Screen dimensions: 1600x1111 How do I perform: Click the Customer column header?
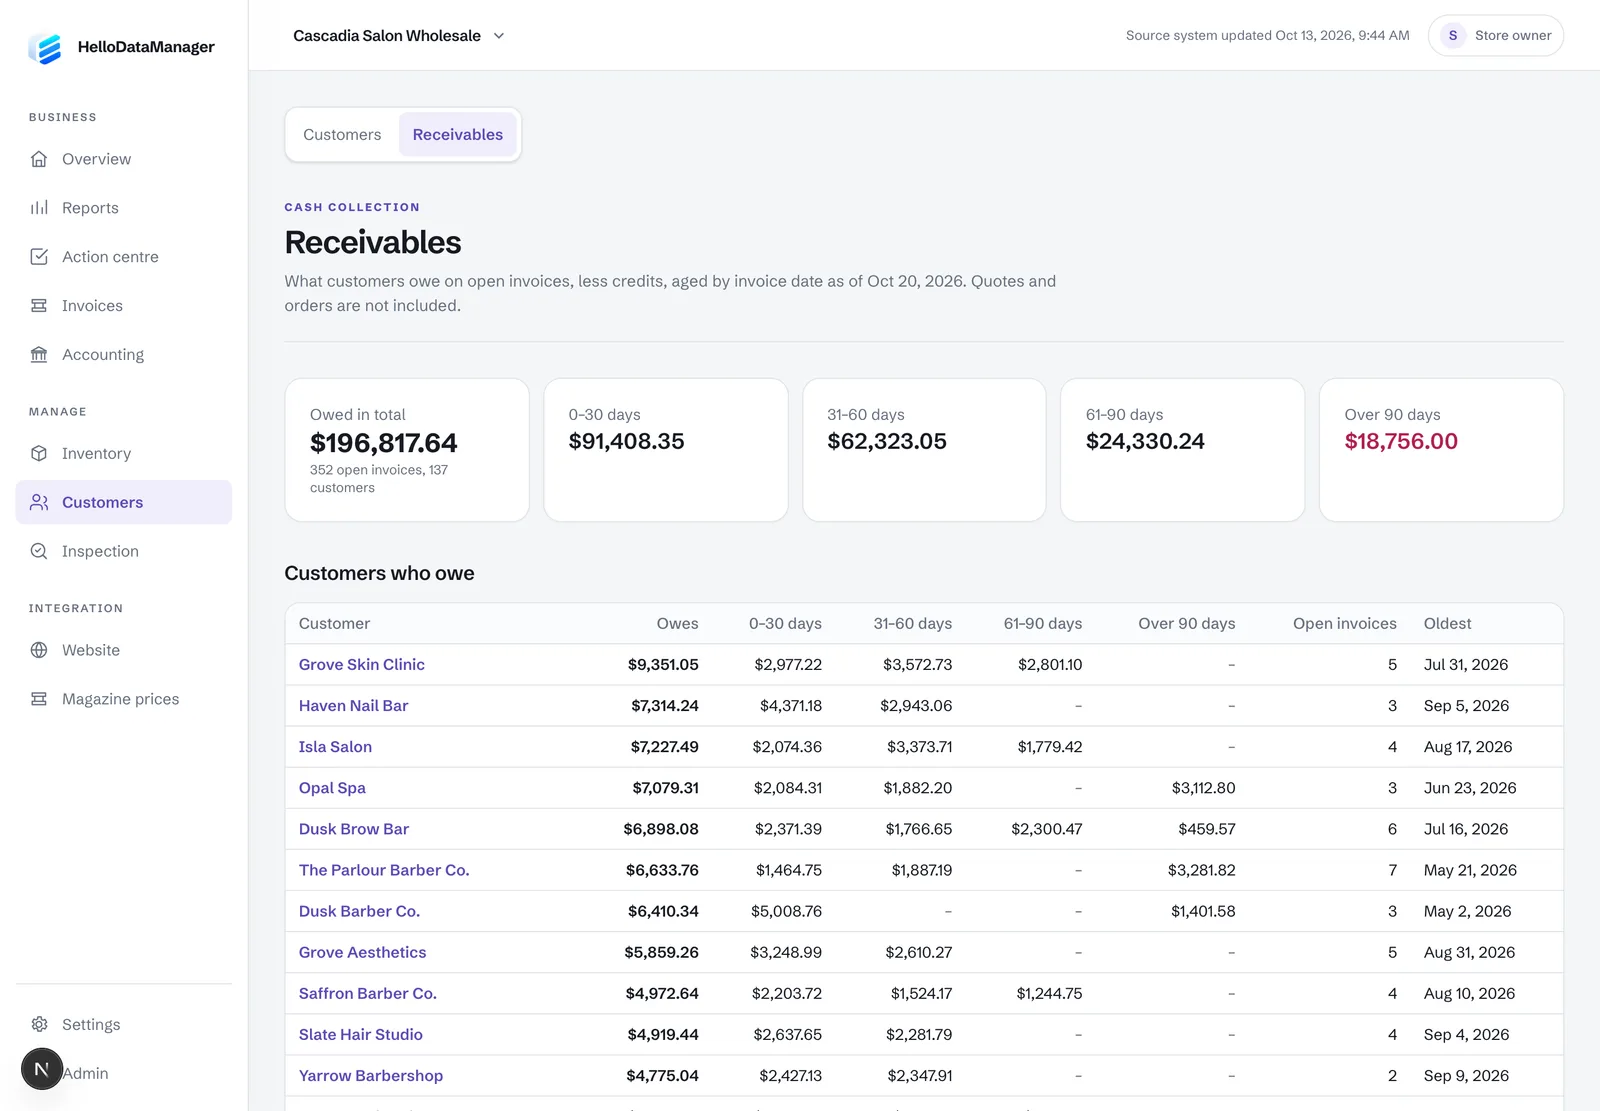(x=334, y=624)
